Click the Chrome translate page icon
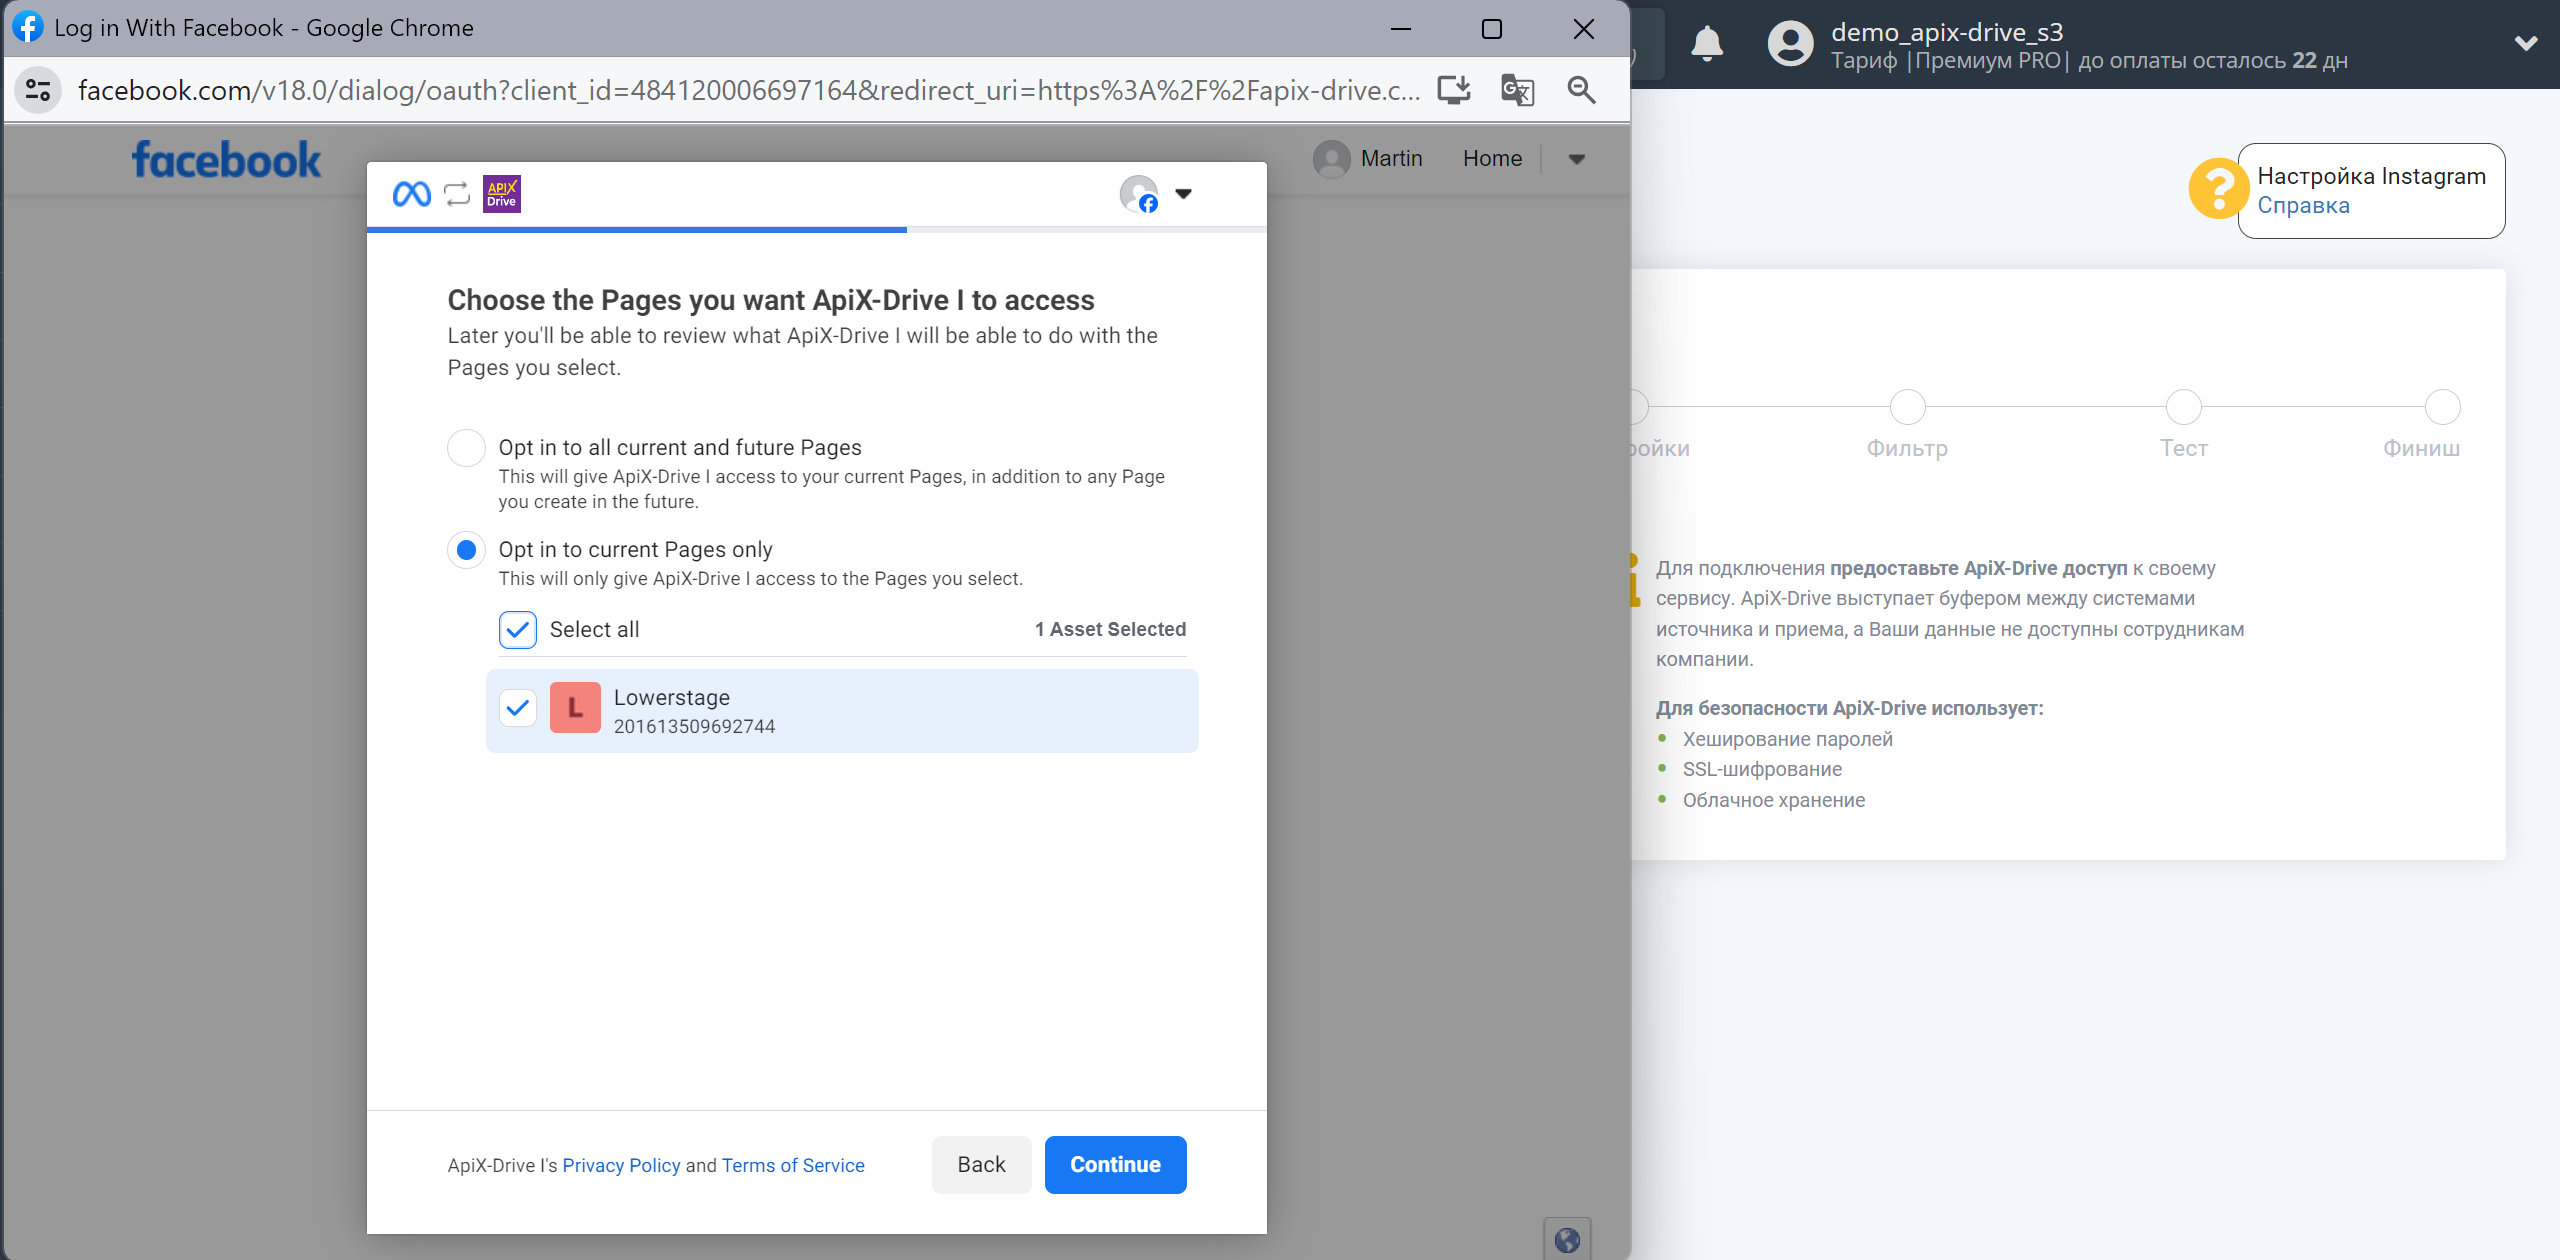2560x1260 pixels. pos(1518,90)
